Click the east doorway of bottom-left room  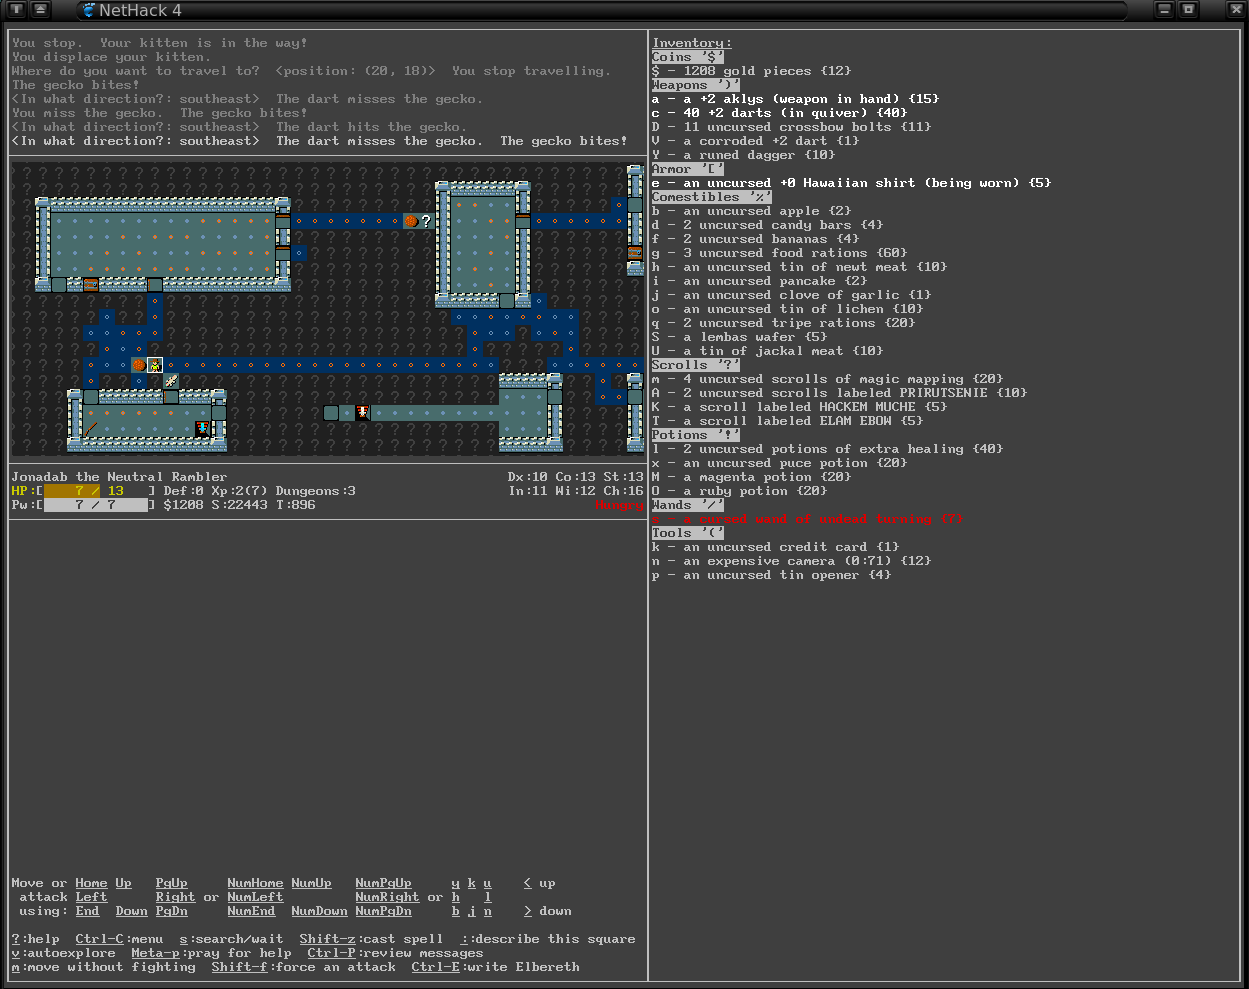(219, 412)
